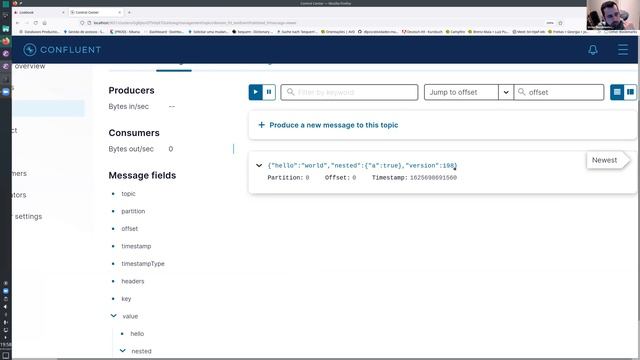Close the Control Center browser tab
Viewport: 640px width, 360px height.
120,12
